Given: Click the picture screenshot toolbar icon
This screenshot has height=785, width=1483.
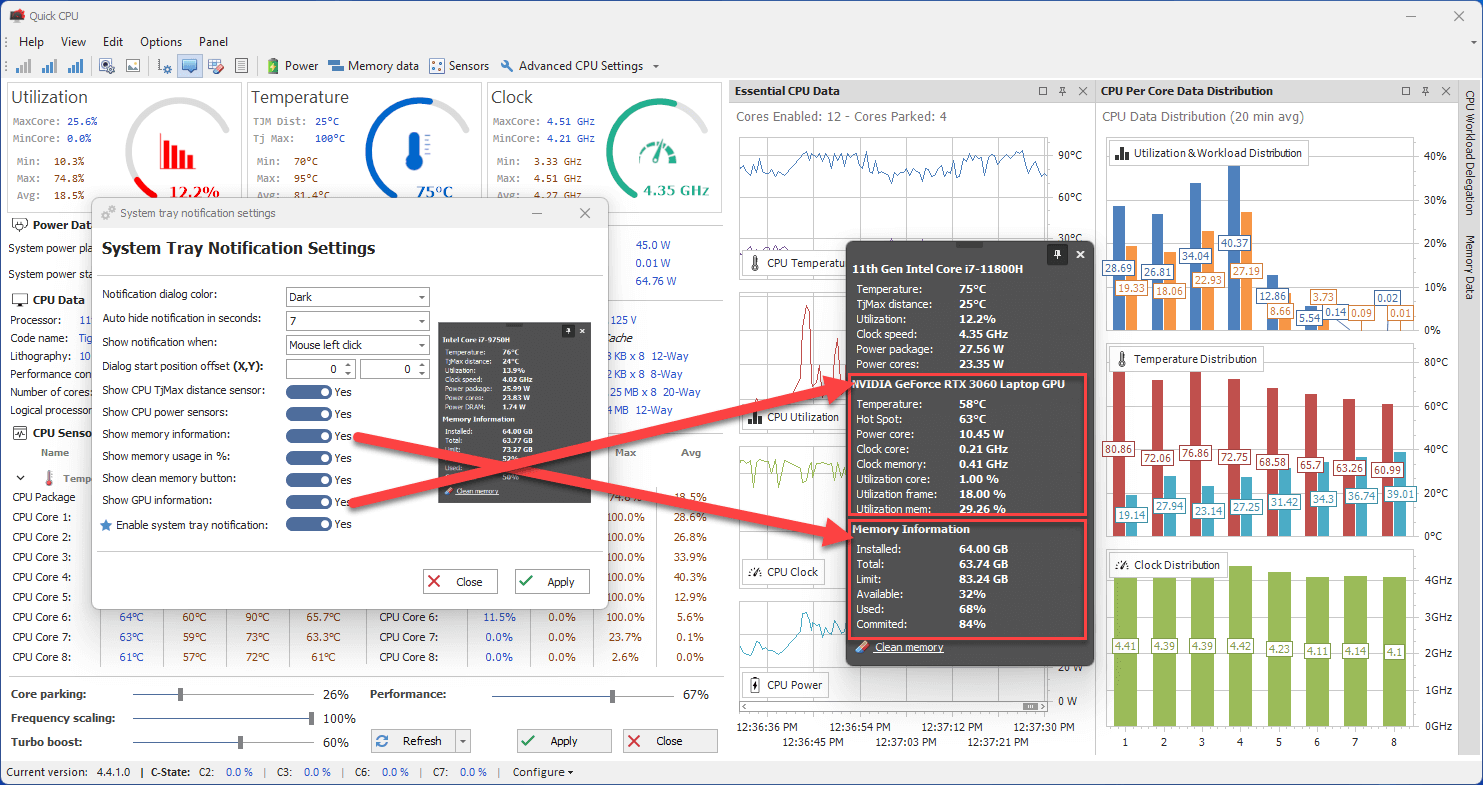Looking at the screenshot, I should pos(133,66).
